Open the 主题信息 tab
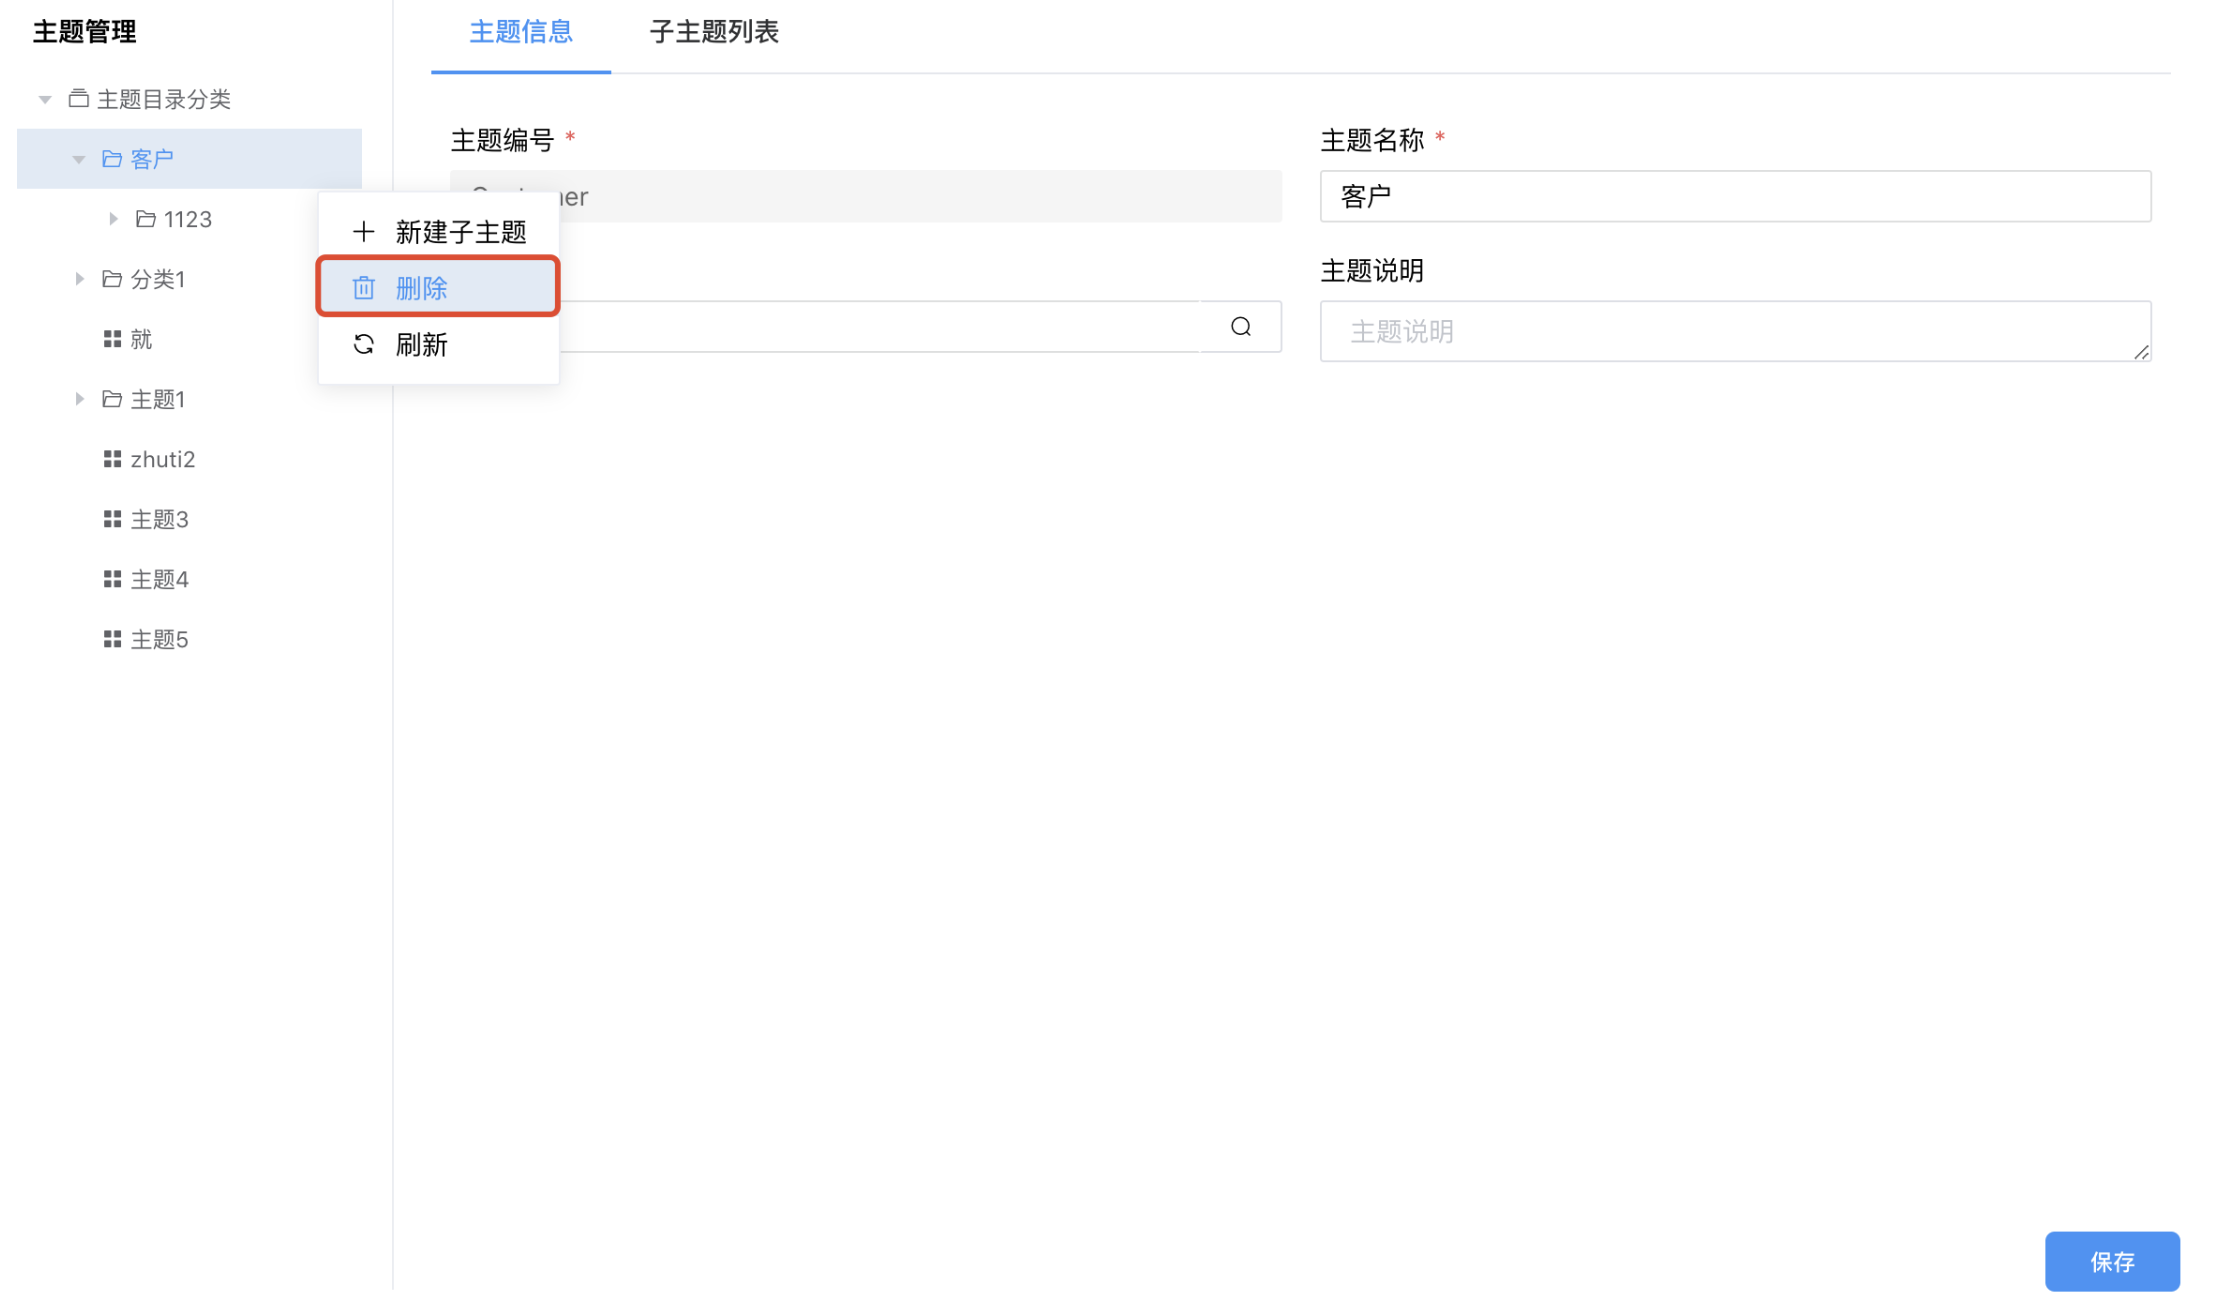The width and height of the screenshot is (2240, 1312). [x=520, y=32]
